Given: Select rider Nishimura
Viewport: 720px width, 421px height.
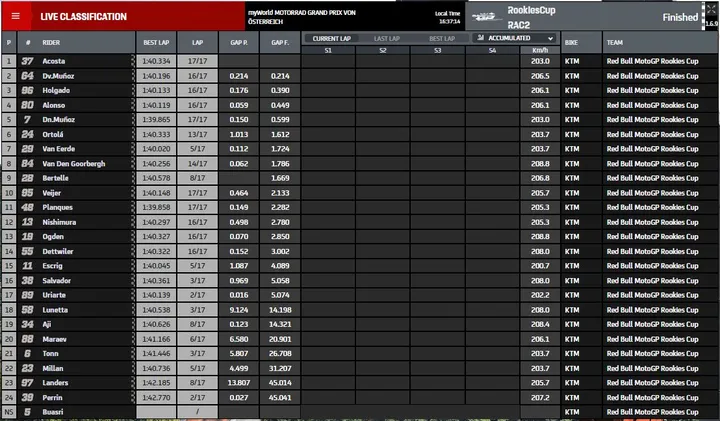Looking at the screenshot, I should tap(59, 222).
